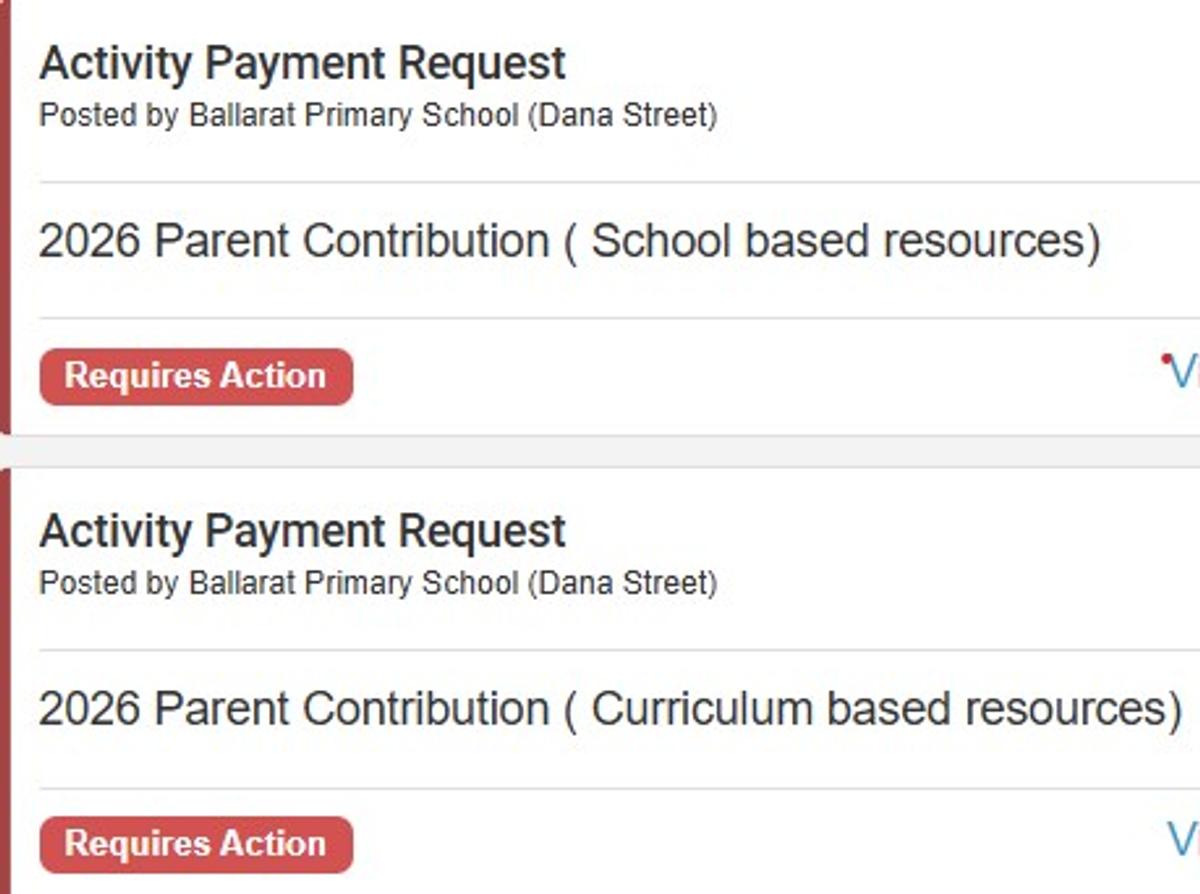Screen dimensions: 1200x894
Task: Click Requires Action badge for School based resources
Action: (196, 377)
